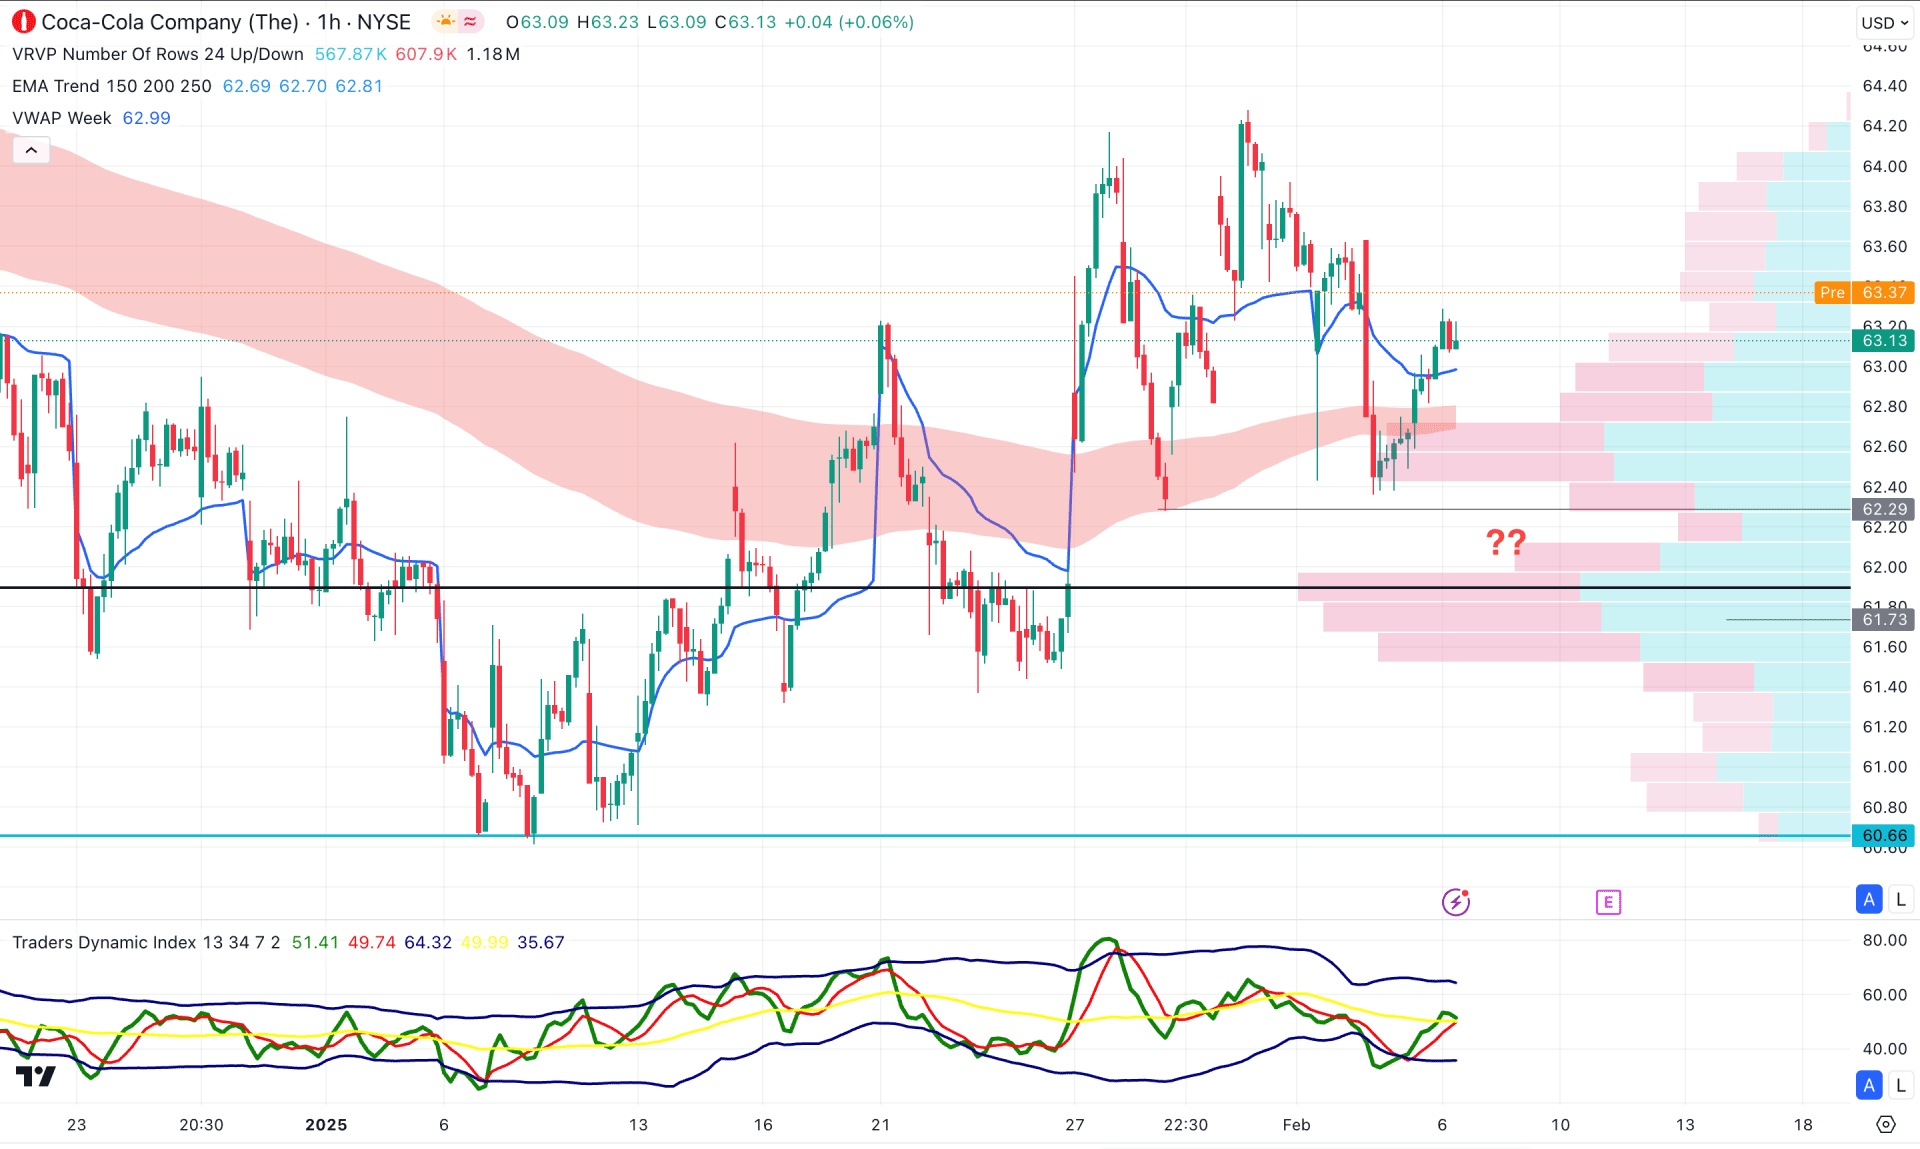Click the EMA value 62.81
This screenshot has height=1149, width=1920.
tap(359, 86)
